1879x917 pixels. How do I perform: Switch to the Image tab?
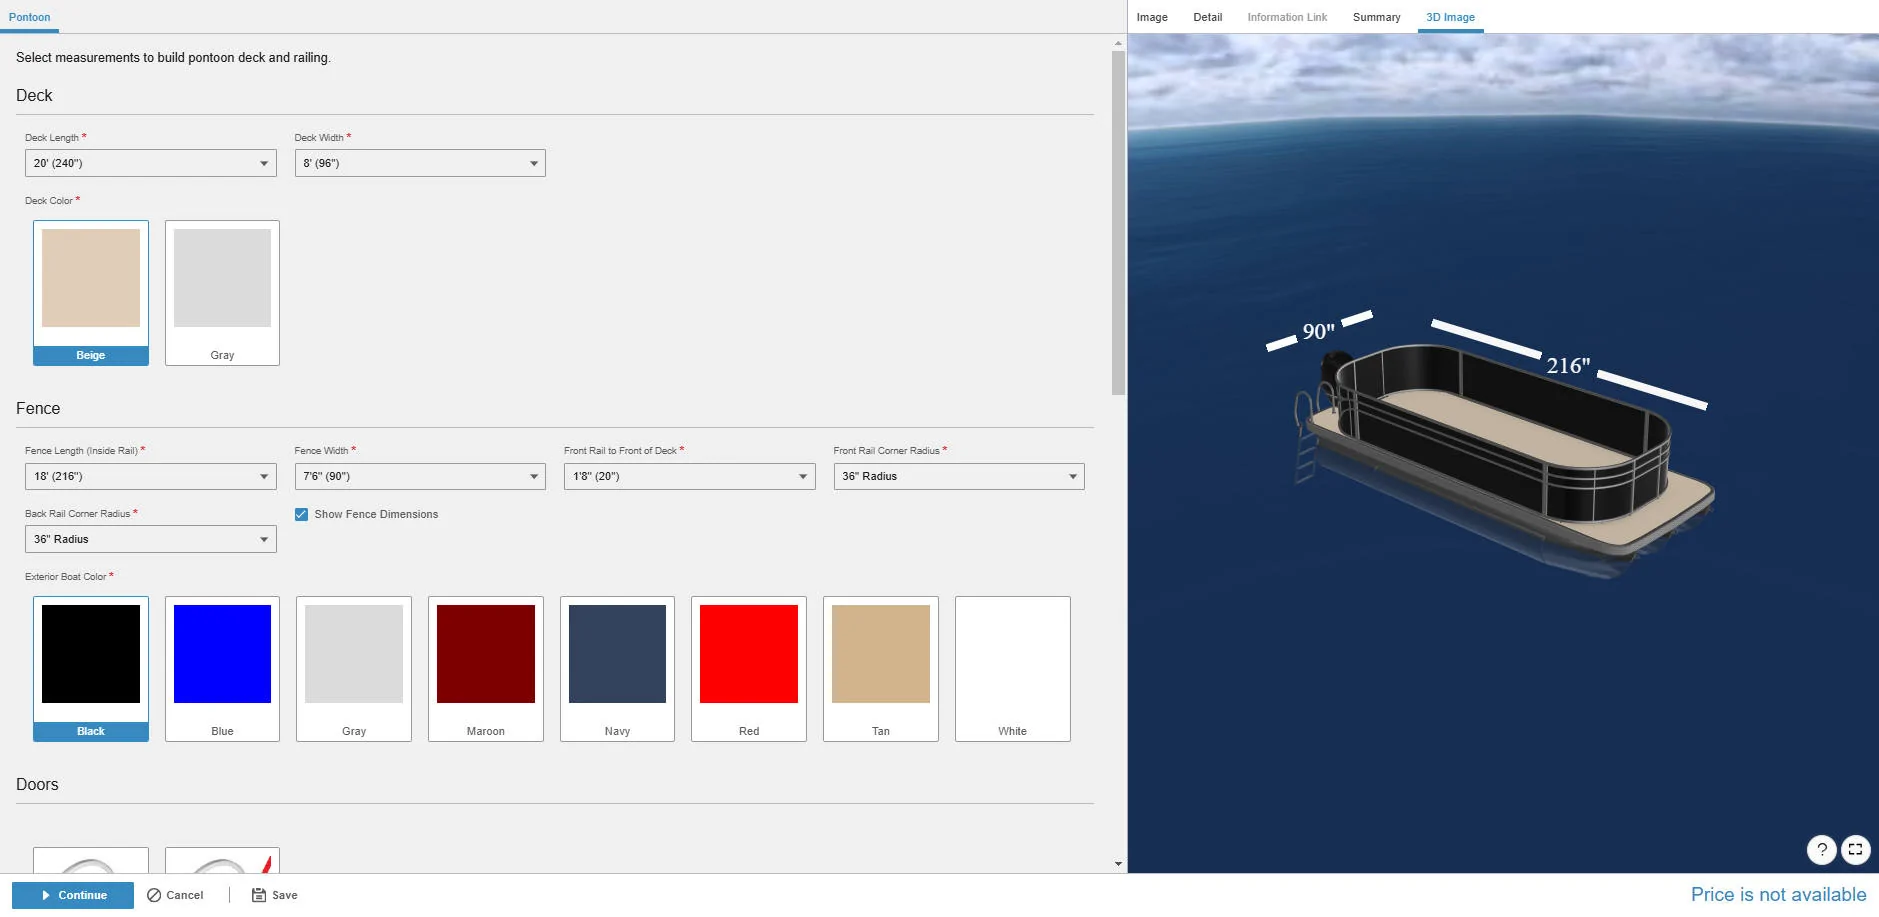1152,17
